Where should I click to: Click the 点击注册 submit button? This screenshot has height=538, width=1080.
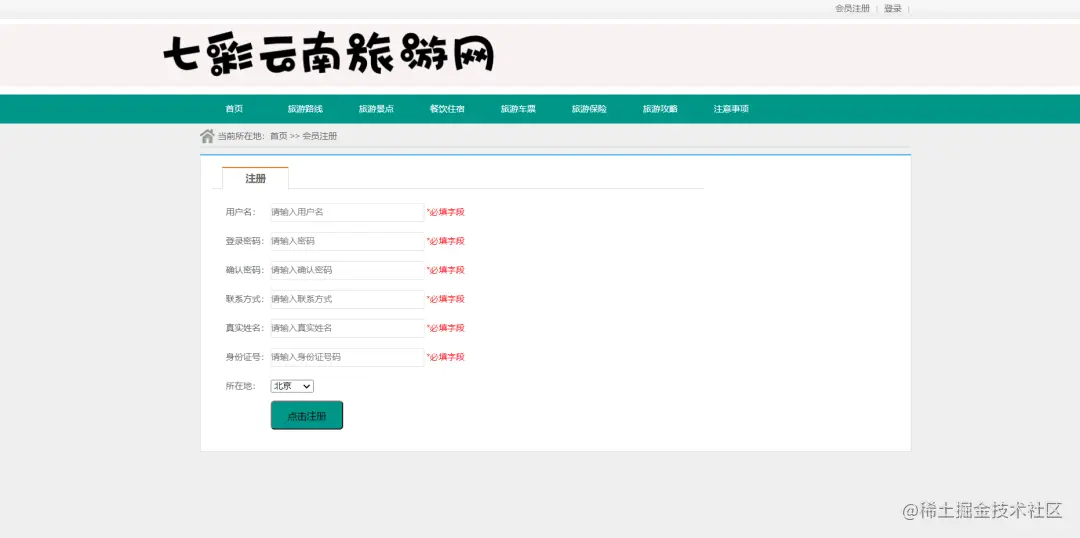307,415
